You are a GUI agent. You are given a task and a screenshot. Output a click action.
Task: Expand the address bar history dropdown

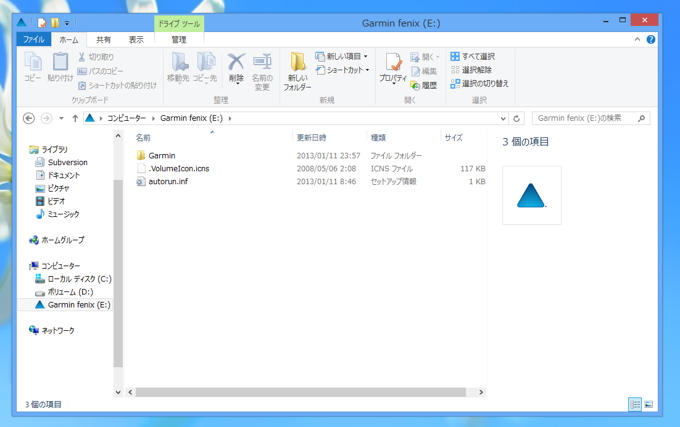point(503,118)
